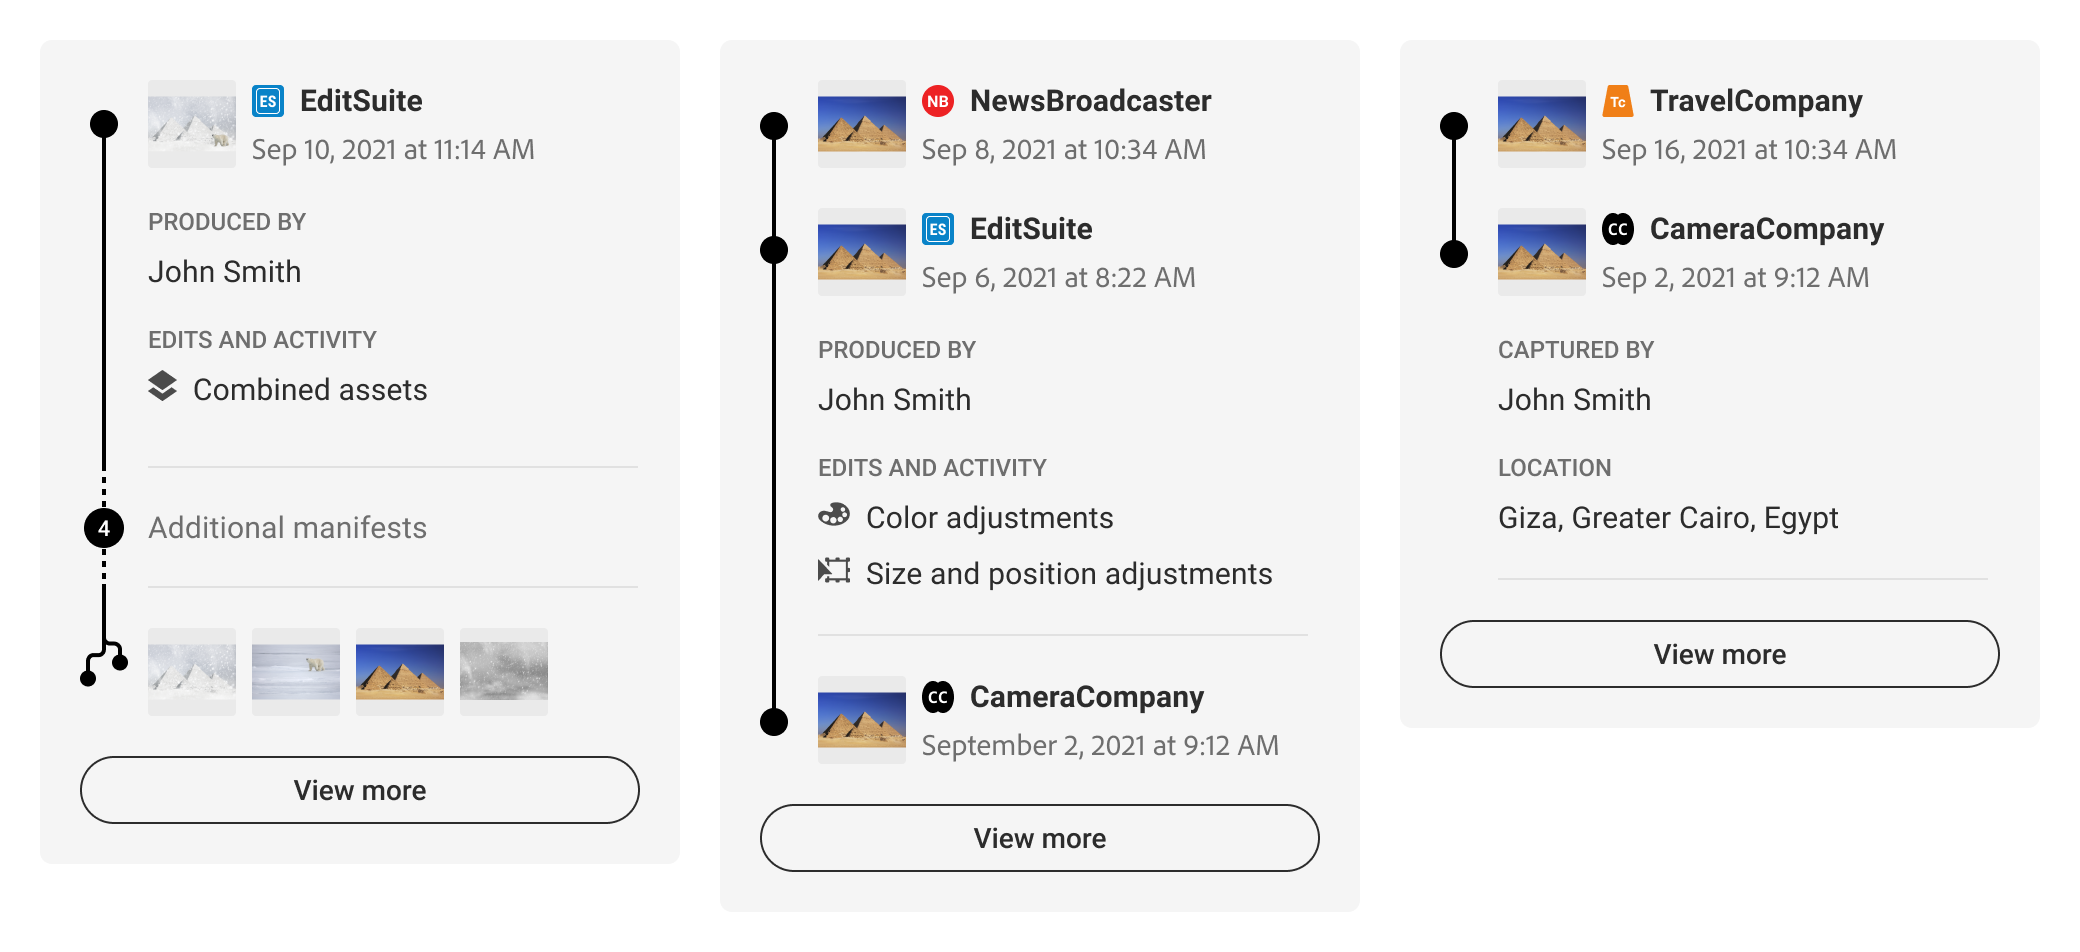
Task: Click the NewsBroadcaster NB red icon
Action: [938, 101]
